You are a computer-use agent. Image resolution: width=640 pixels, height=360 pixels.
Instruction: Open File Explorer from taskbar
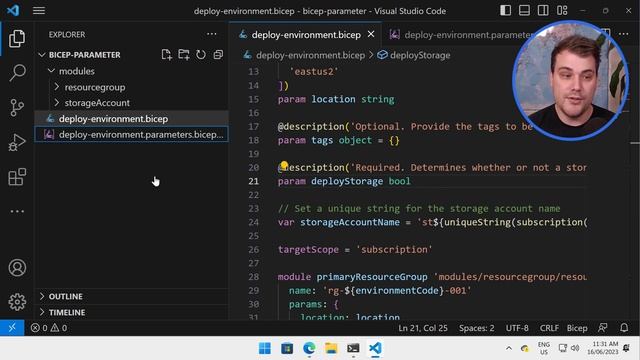(x=331, y=348)
